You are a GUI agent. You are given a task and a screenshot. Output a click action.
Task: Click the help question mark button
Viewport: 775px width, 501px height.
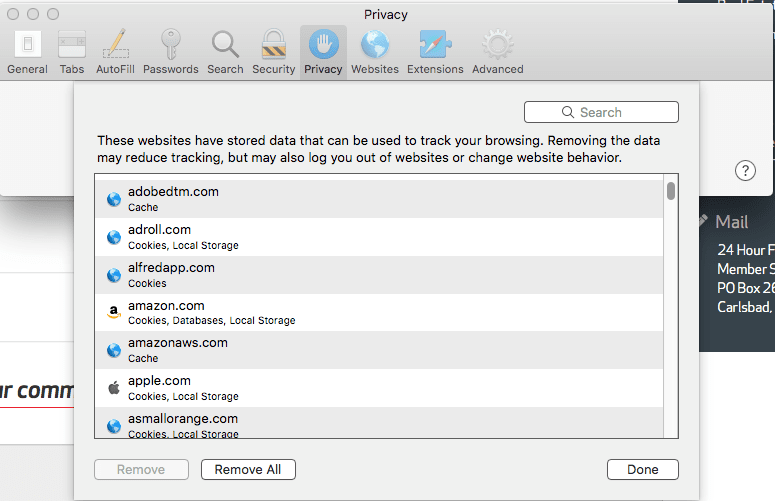(x=745, y=171)
